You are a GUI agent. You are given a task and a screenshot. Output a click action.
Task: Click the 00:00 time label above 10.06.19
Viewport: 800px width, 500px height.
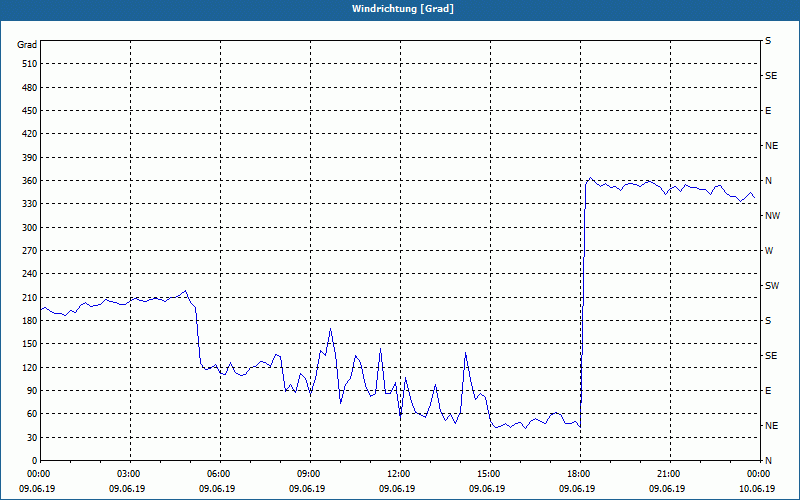point(757,474)
